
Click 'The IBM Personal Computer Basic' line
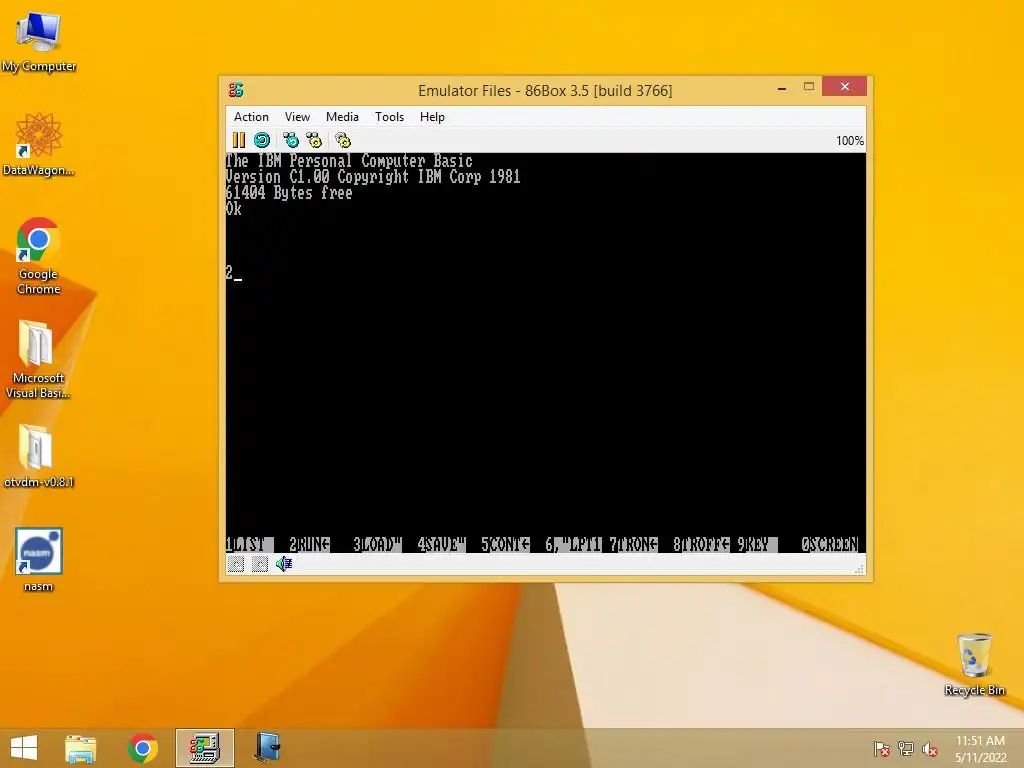349,161
